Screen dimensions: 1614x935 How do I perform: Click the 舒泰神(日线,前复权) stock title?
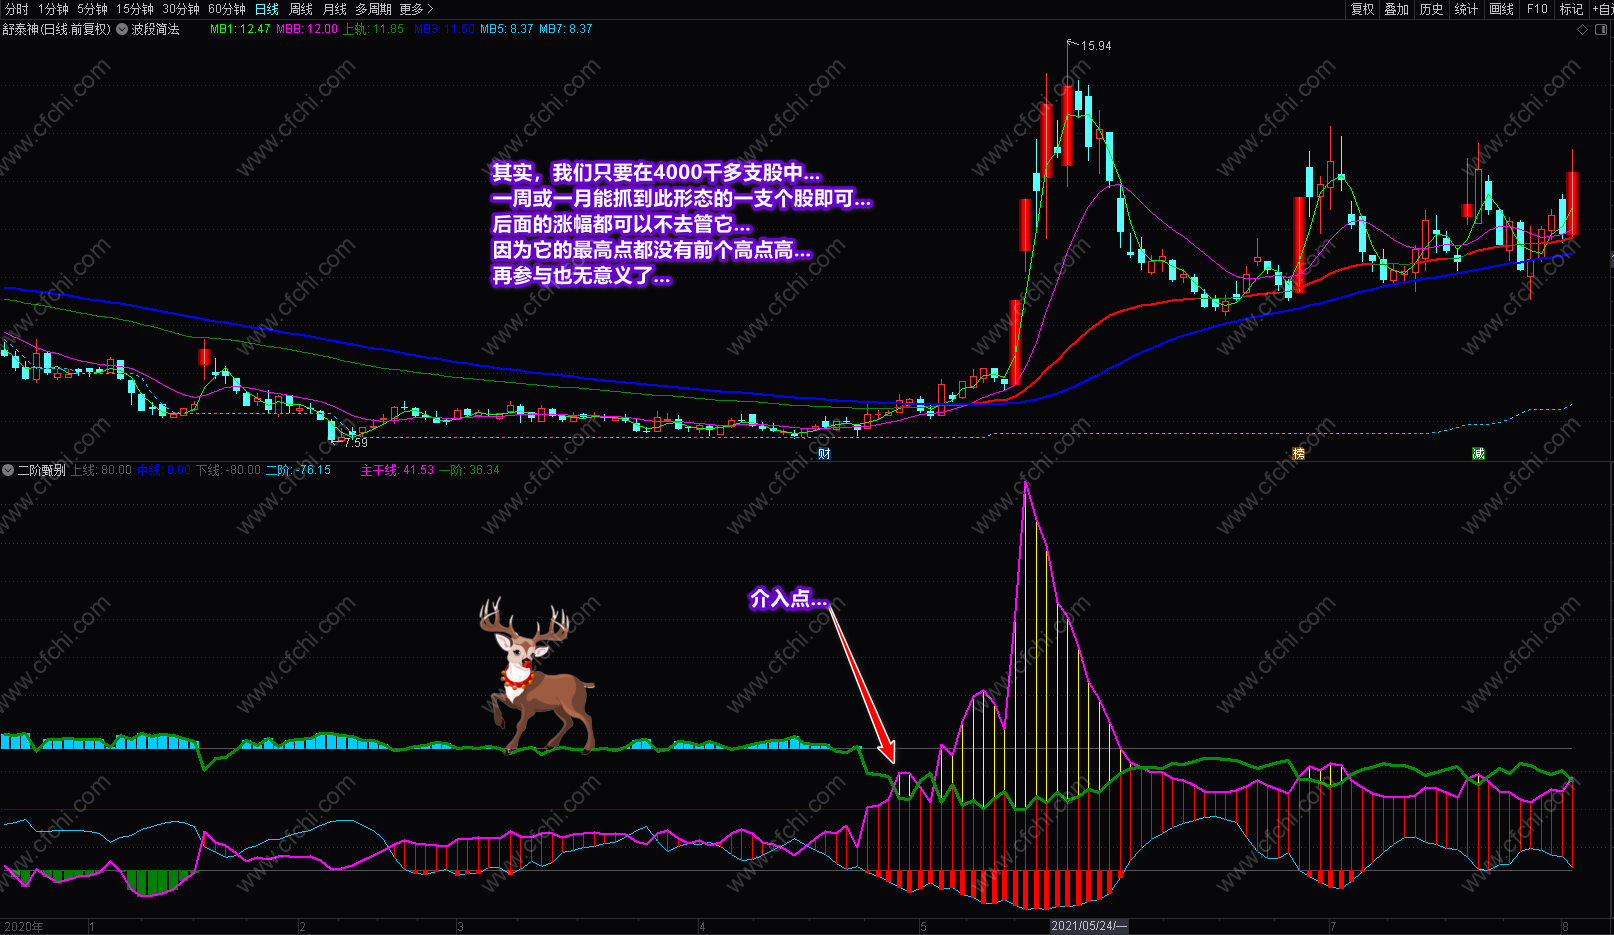point(57,29)
